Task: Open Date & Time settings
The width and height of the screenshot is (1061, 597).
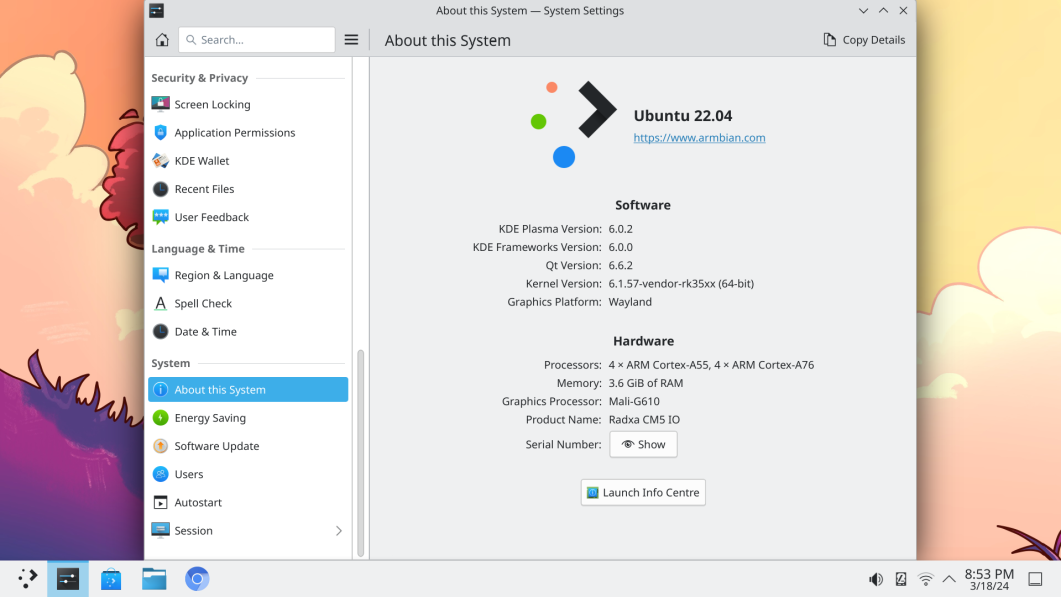Action: [x=248, y=332]
